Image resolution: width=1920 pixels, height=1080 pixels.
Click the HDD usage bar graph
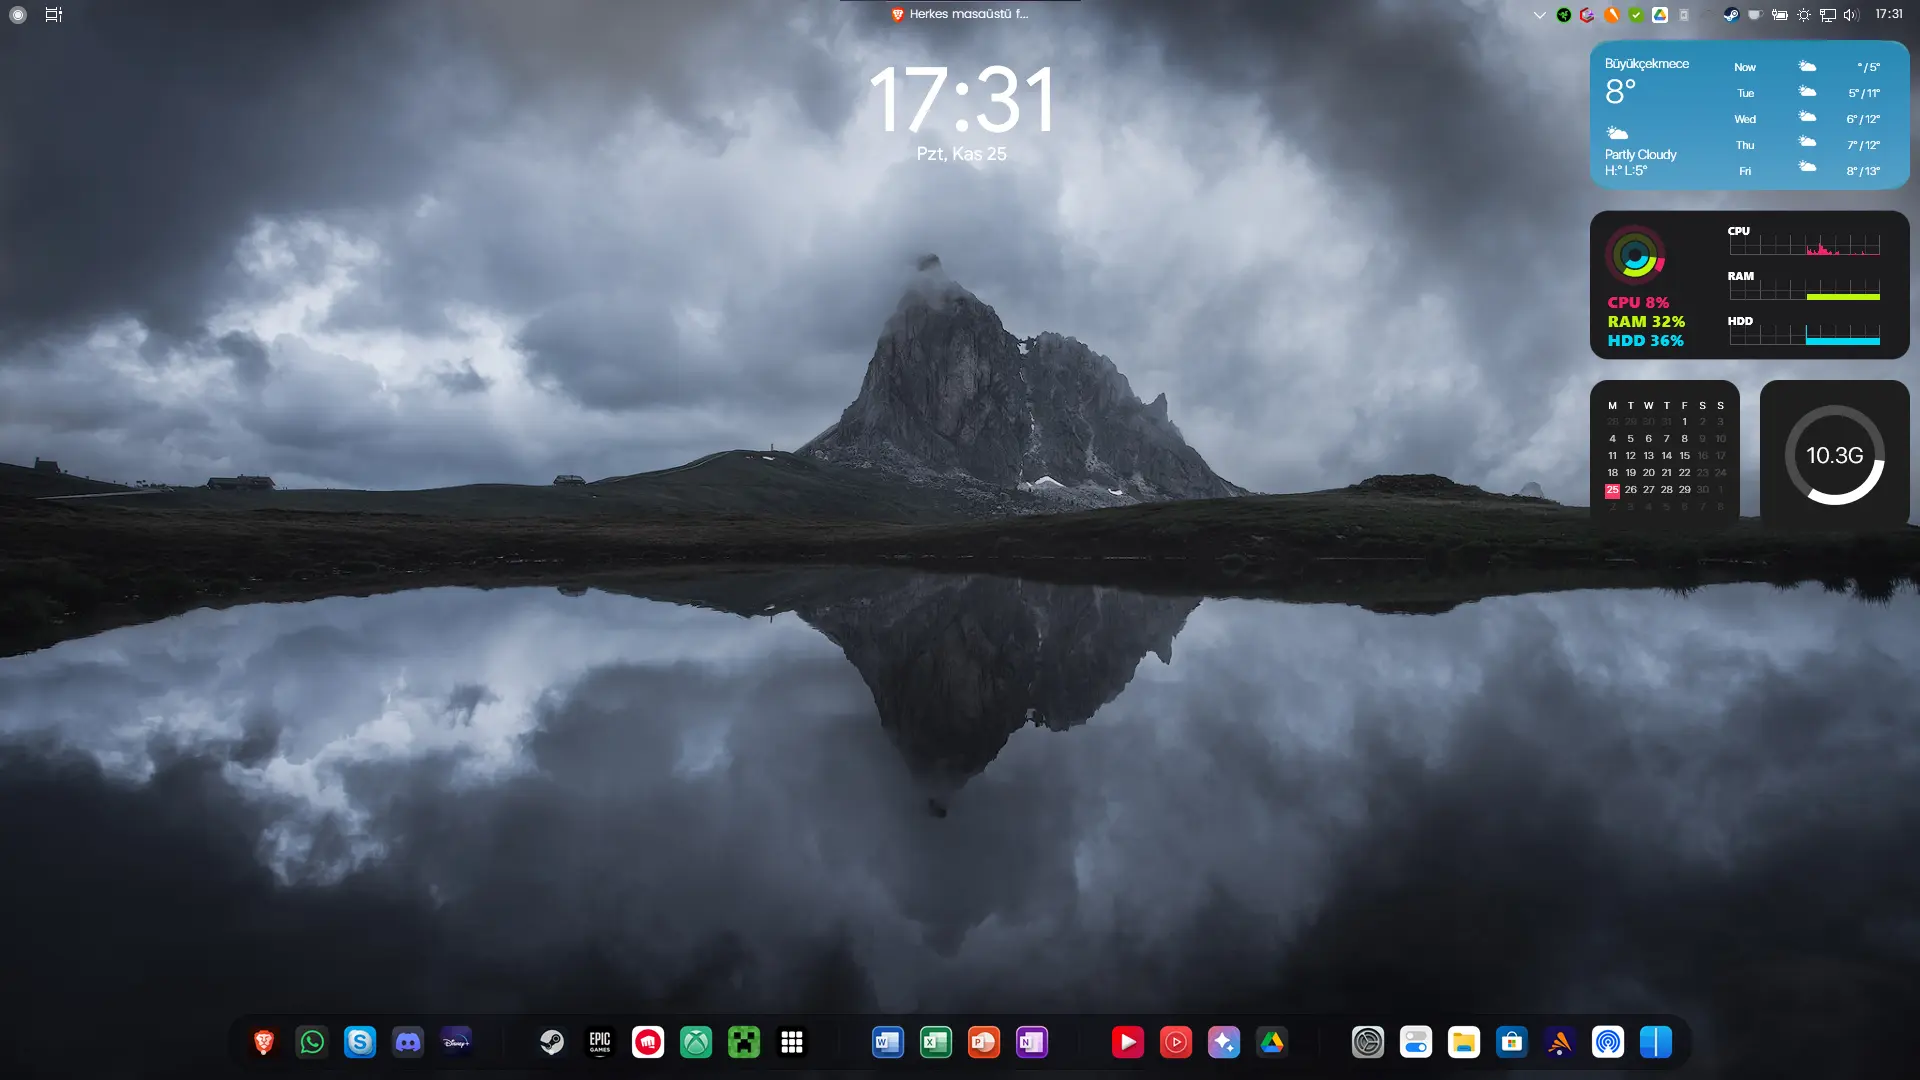click(x=1805, y=335)
